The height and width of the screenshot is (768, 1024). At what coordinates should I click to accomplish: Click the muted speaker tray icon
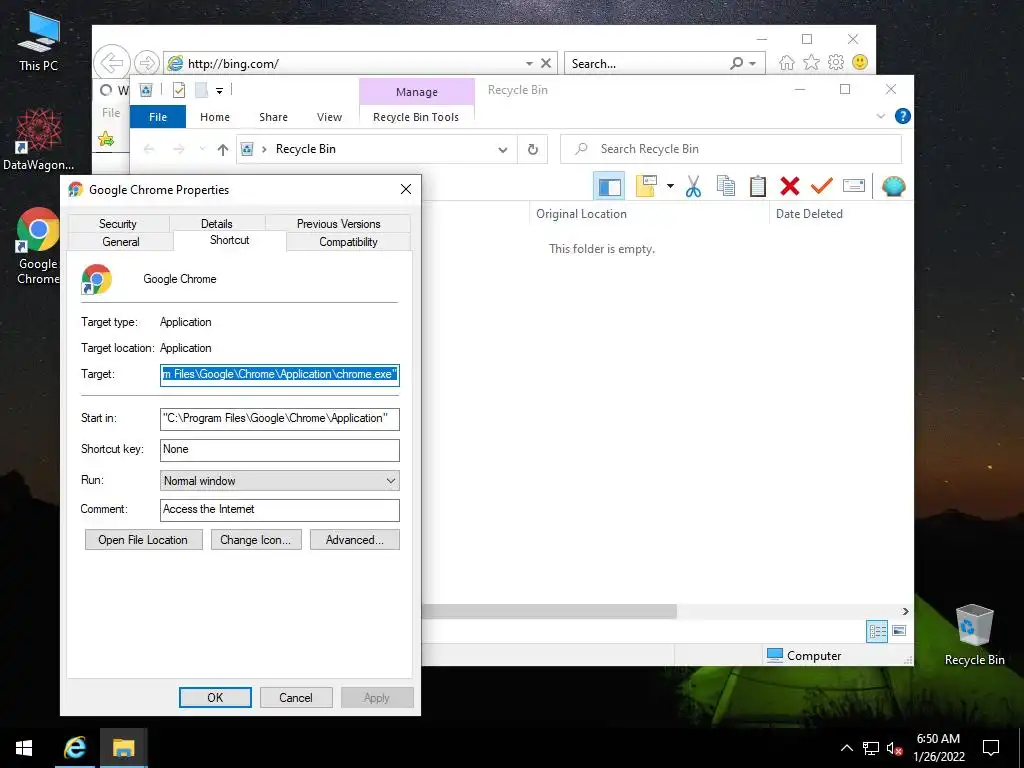(894, 748)
